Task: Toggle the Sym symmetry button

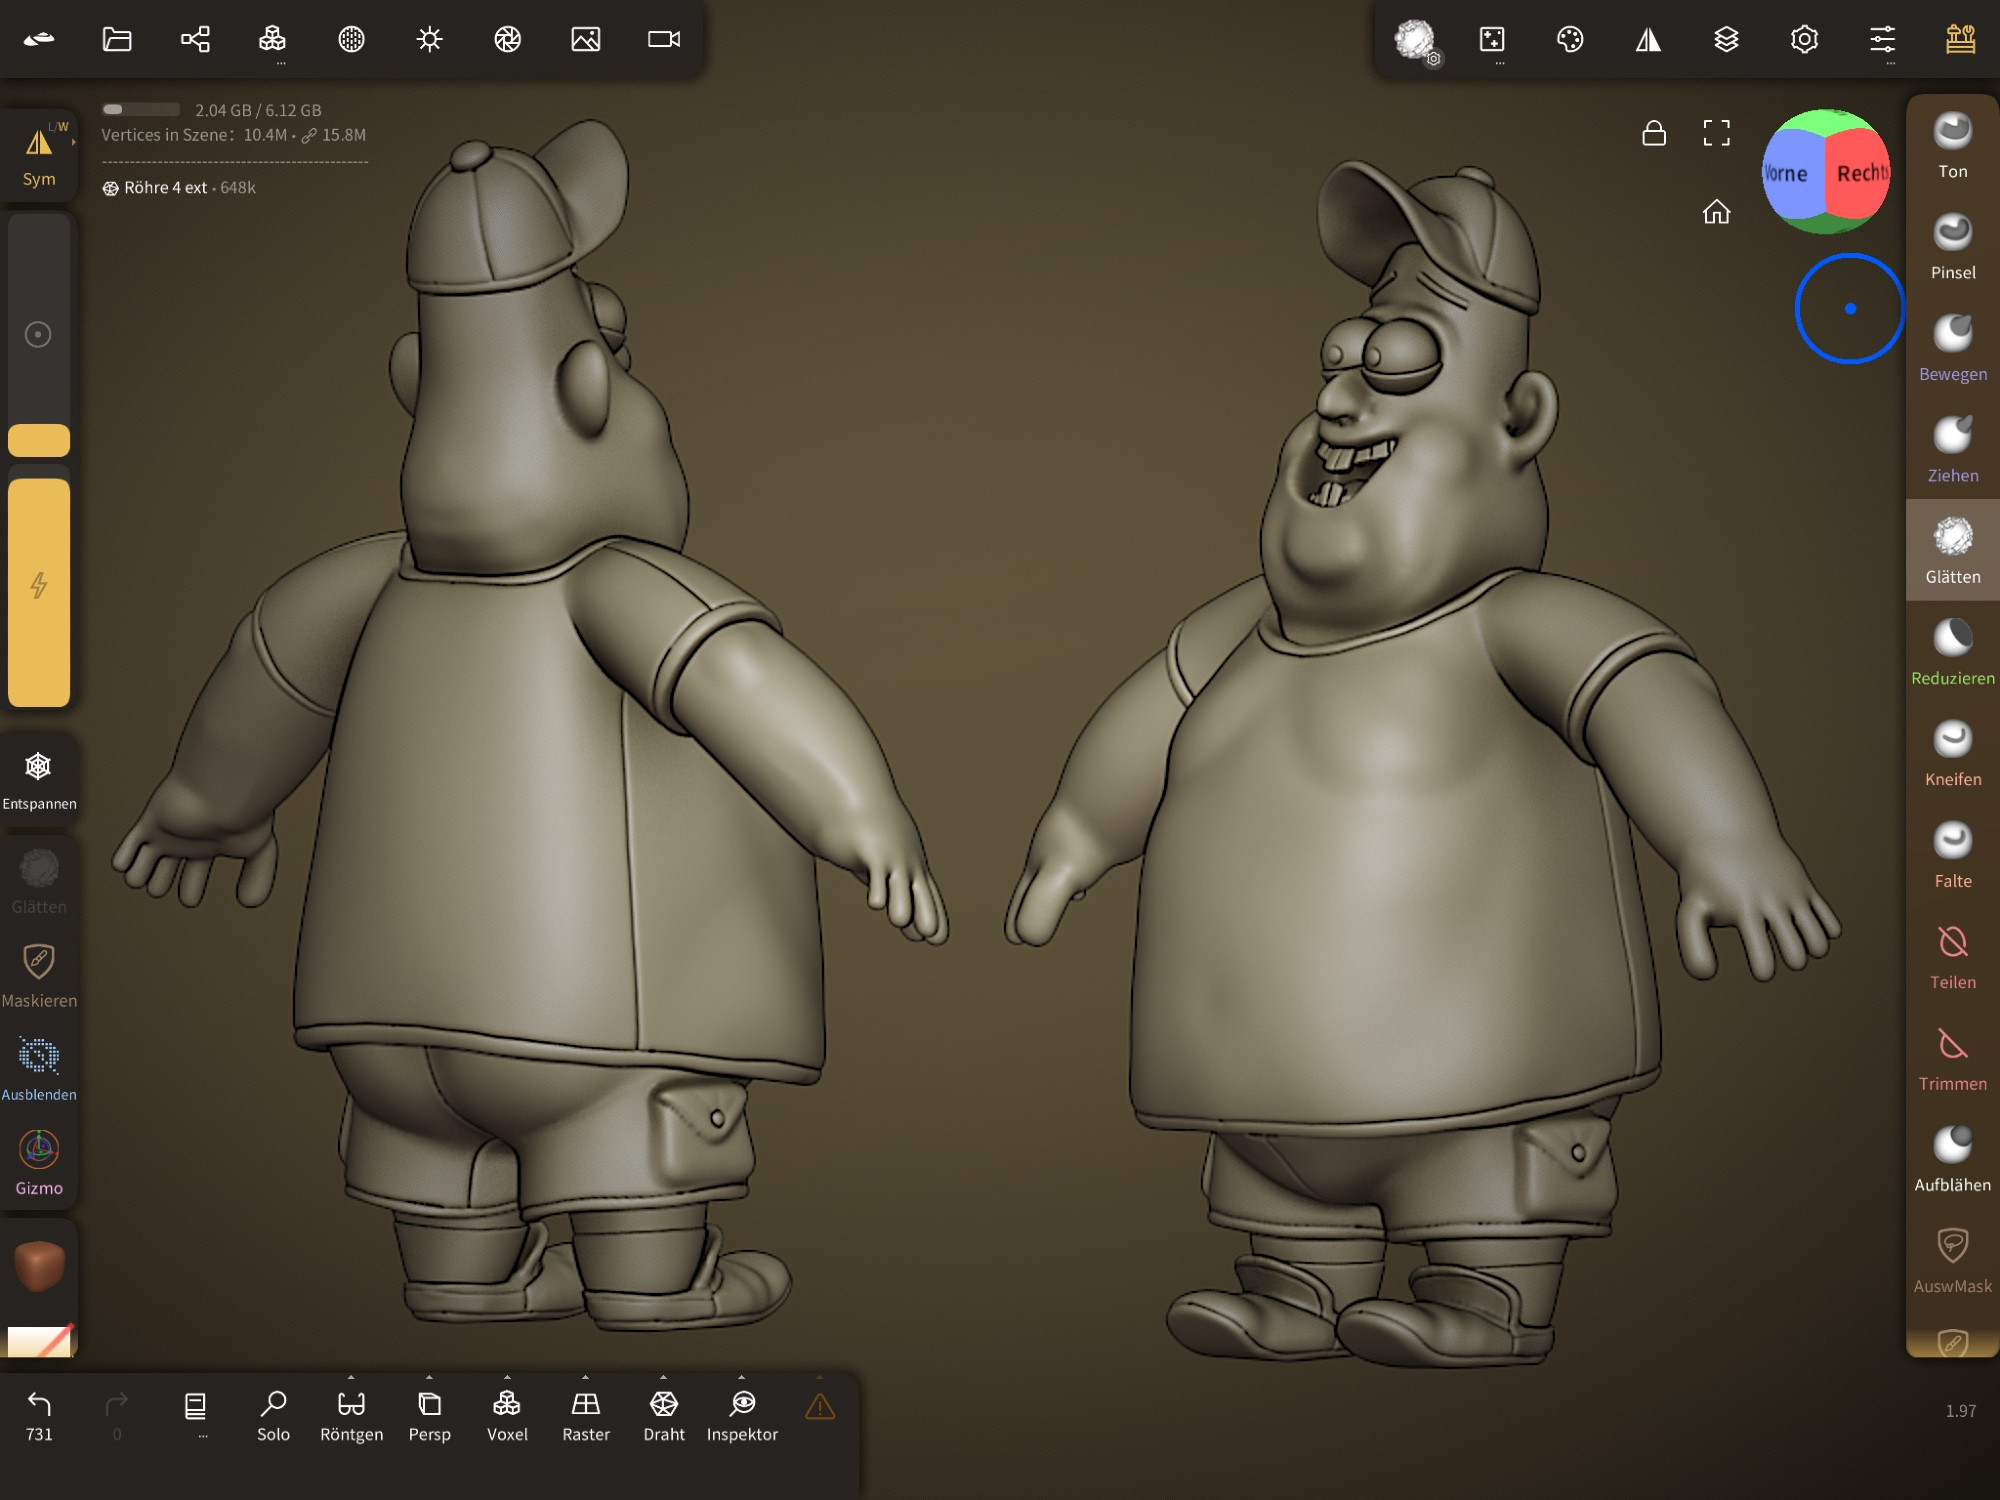Action: (x=39, y=156)
